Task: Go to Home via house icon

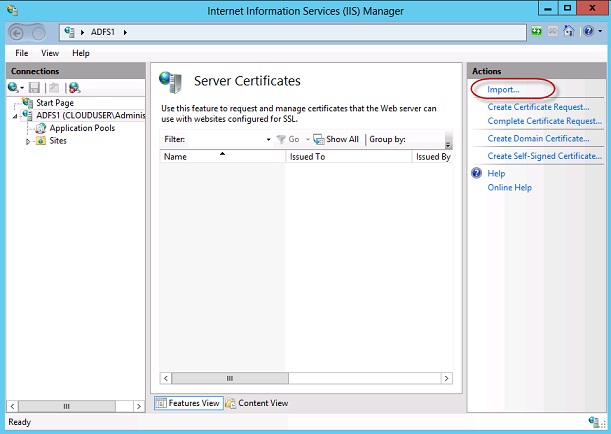Action: tap(569, 31)
